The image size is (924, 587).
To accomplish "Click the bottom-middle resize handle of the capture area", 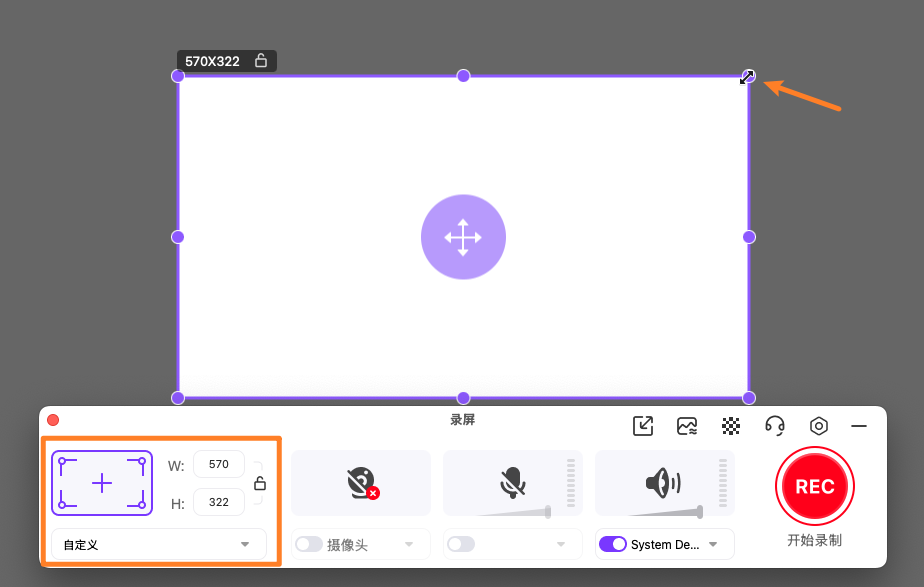I will click(463, 398).
